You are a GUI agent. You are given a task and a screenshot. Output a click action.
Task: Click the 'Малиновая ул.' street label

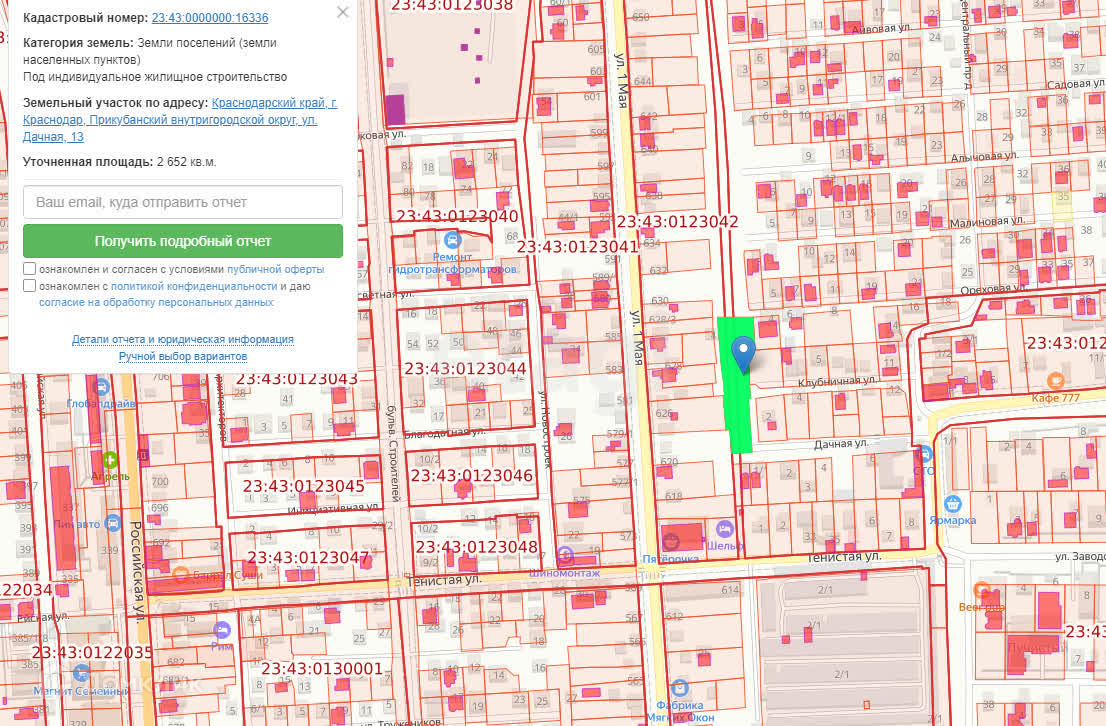point(988,222)
